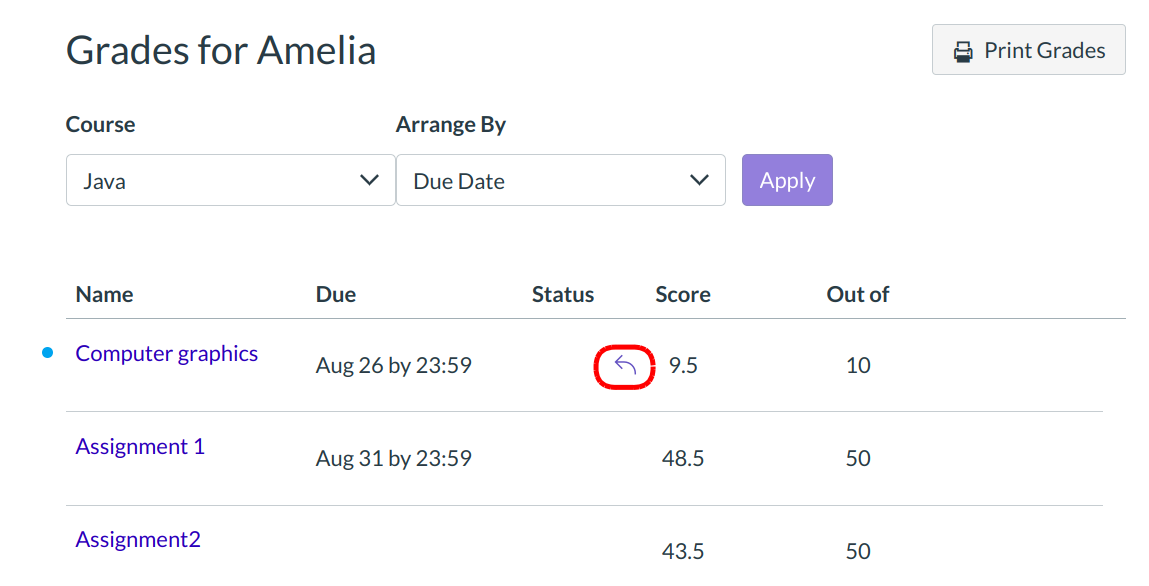Click the Score column header
1149x586 pixels.
coord(683,295)
